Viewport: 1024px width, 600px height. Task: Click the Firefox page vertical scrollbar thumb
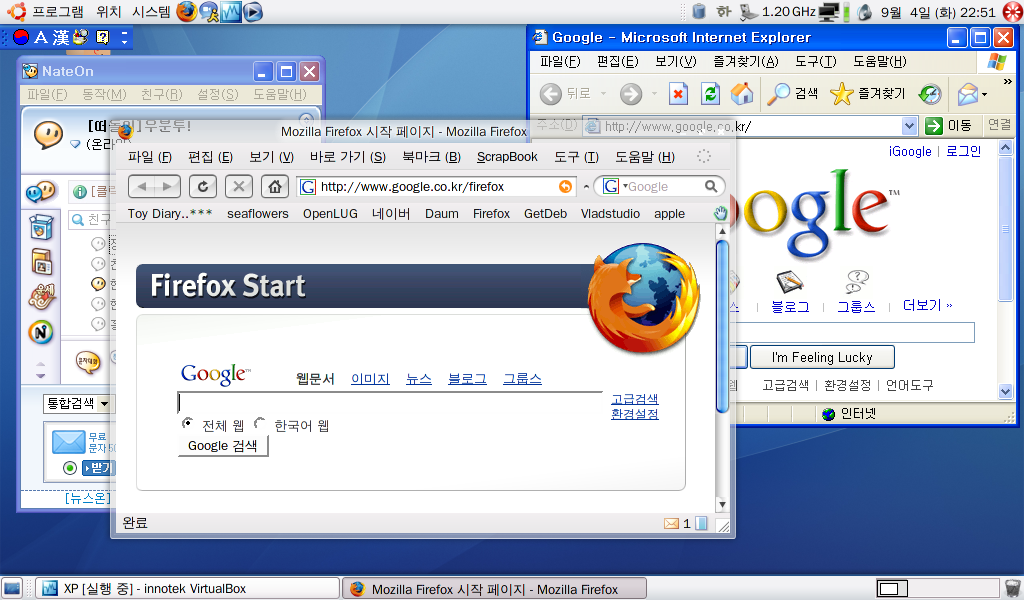point(722,326)
